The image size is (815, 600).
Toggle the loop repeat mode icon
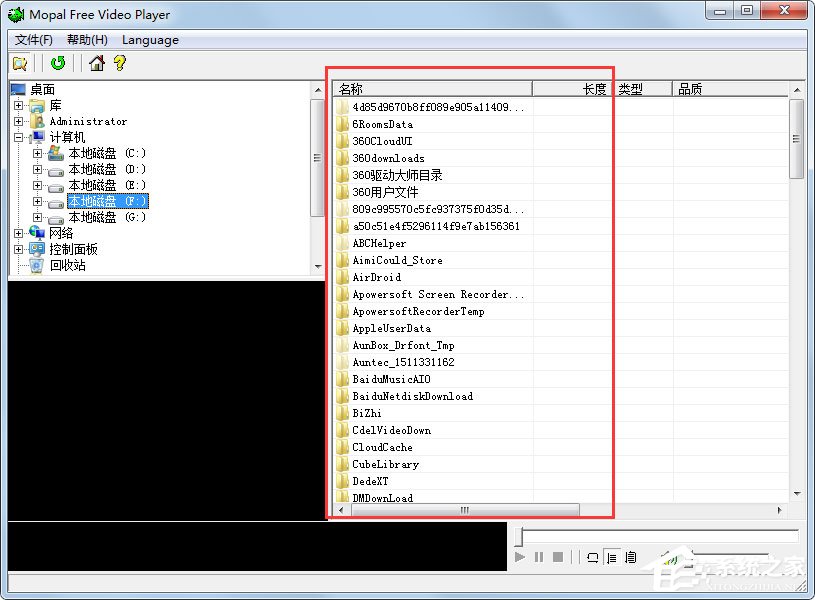click(x=593, y=557)
